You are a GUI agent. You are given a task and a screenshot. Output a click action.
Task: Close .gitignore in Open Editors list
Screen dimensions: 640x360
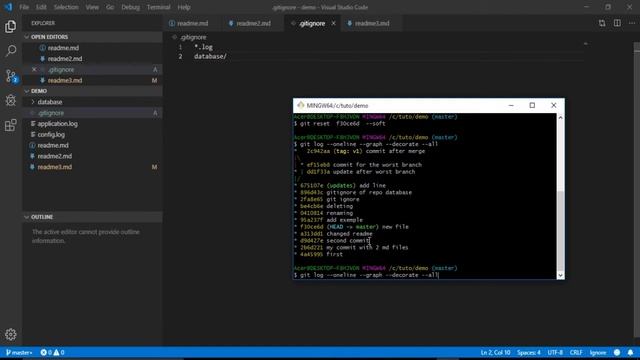pyautogui.click(x=34, y=69)
